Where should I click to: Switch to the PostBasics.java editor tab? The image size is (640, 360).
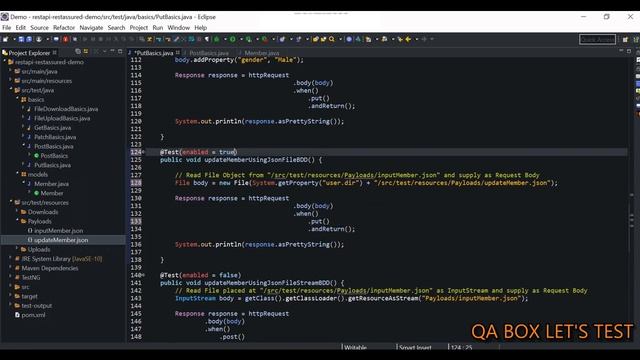(x=209, y=53)
